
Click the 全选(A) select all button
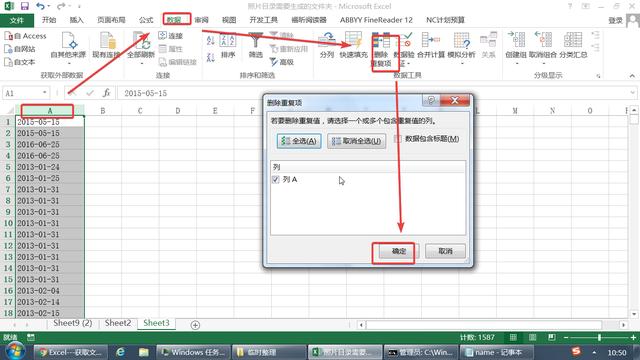299,141
